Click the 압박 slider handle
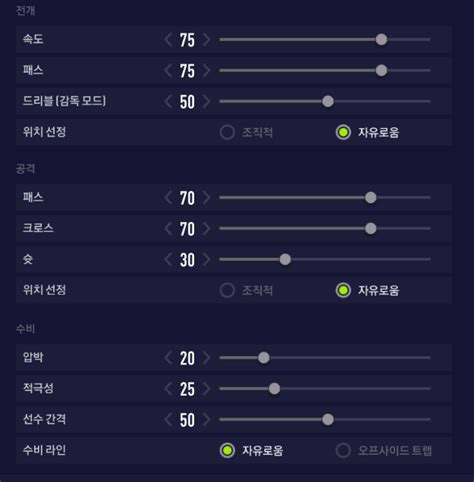This screenshot has height=482, width=474. 264,358
